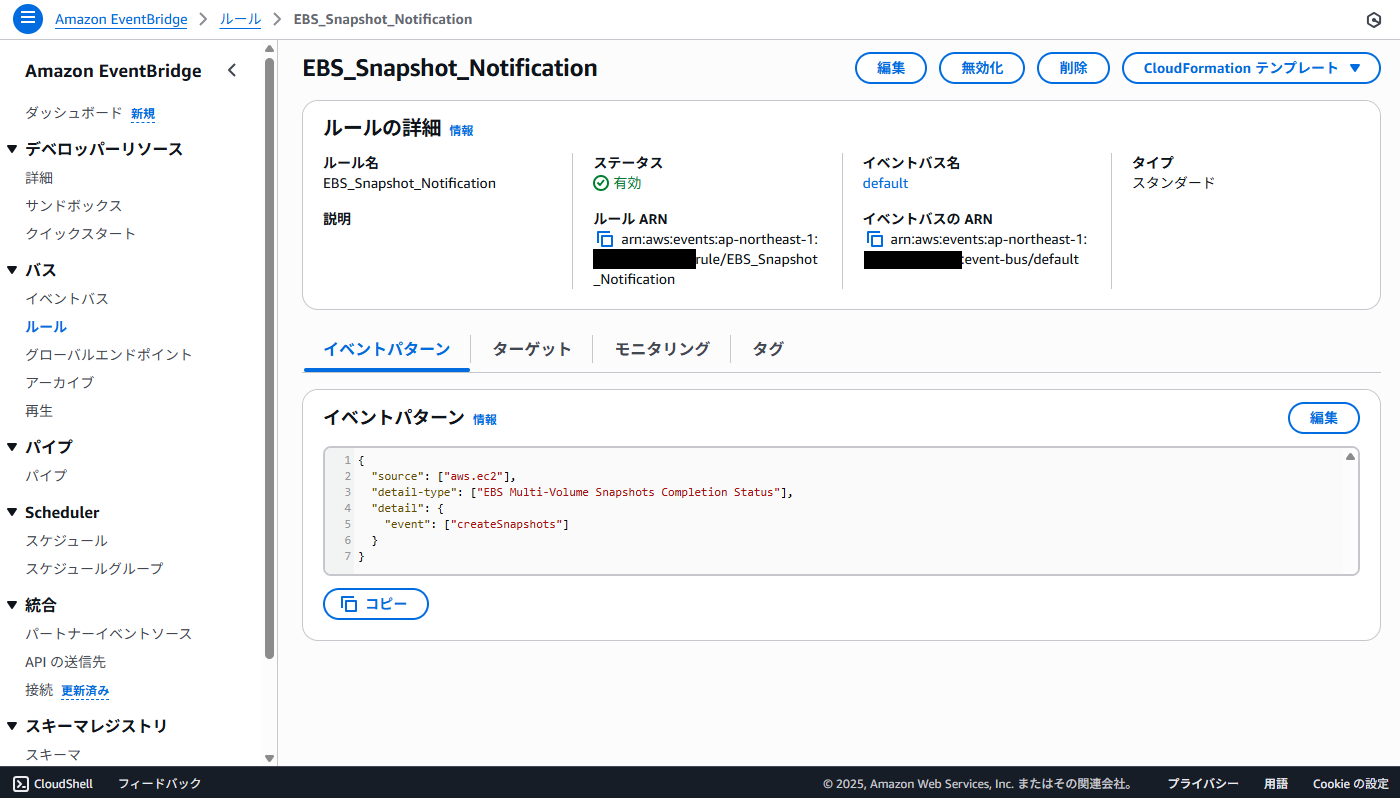
Task: Open スケジュールグループ in the sidebar
Action: coord(94,569)
